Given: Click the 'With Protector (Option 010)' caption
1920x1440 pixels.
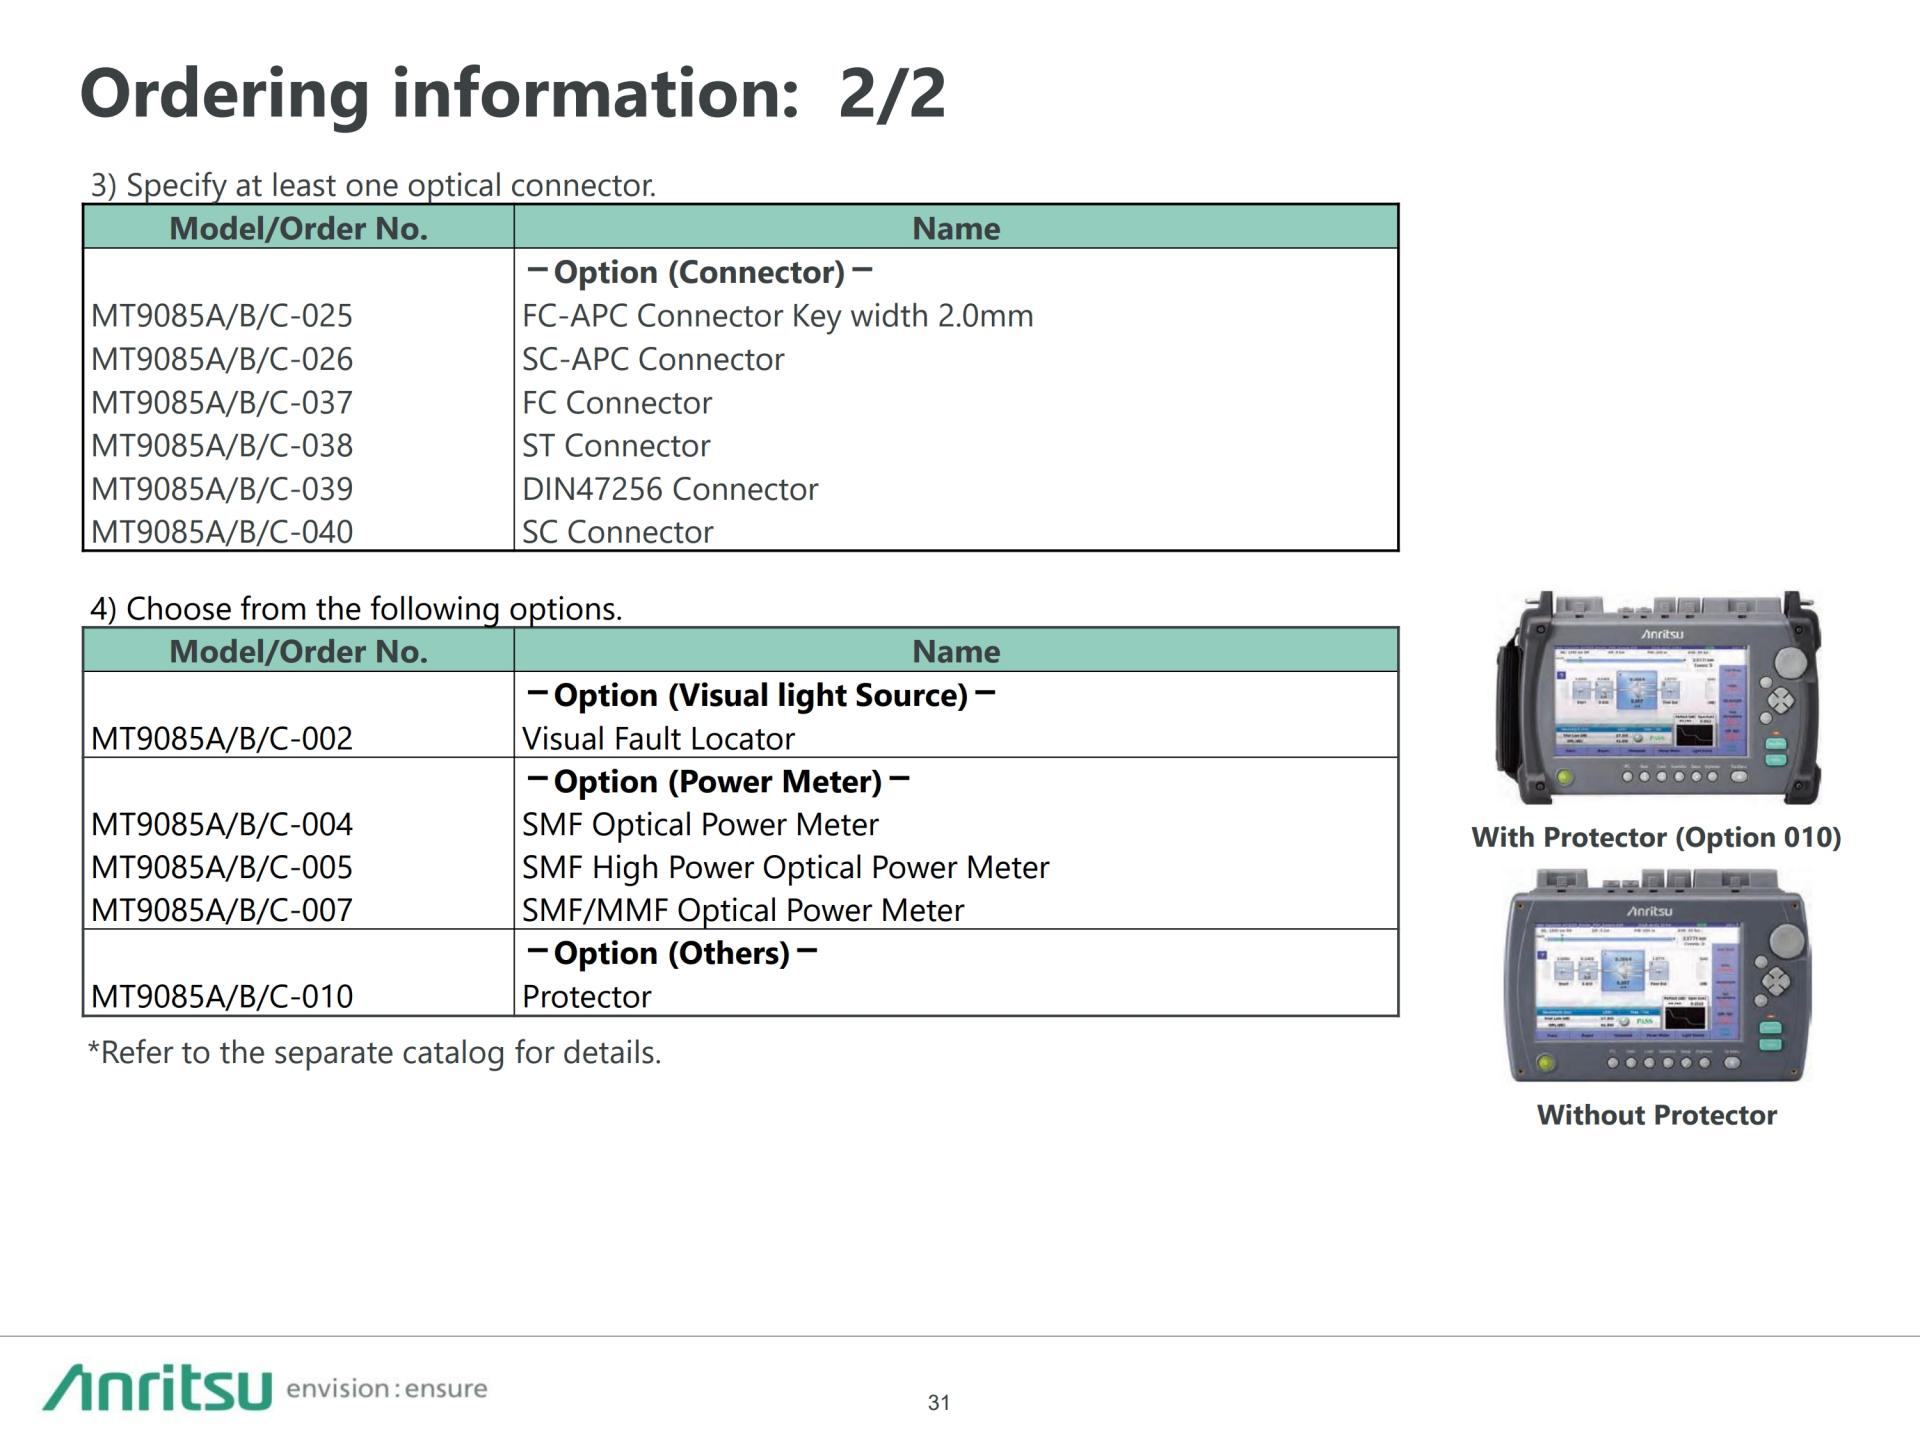Looking at the screenshot, I should click(1656, 837).
